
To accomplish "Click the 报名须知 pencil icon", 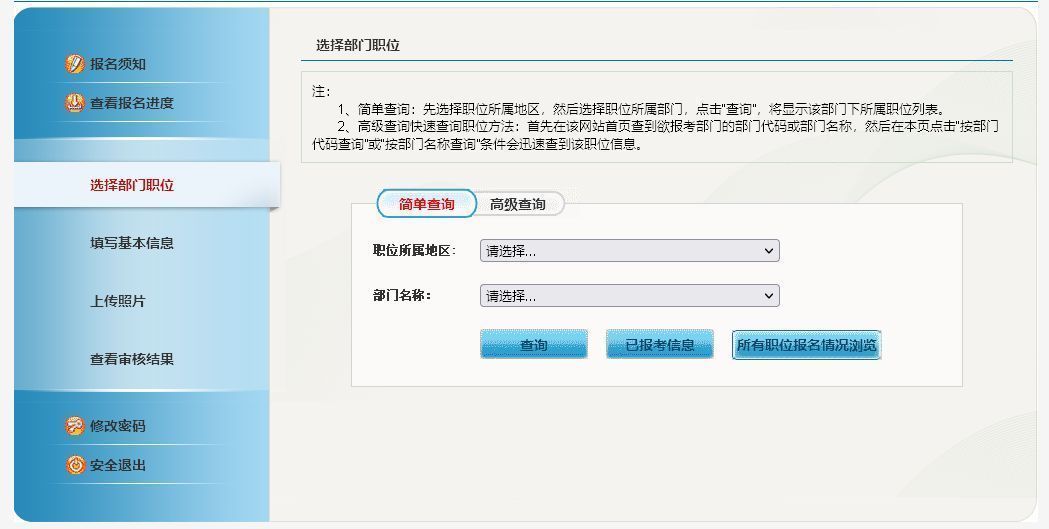I will click(74, 64).
